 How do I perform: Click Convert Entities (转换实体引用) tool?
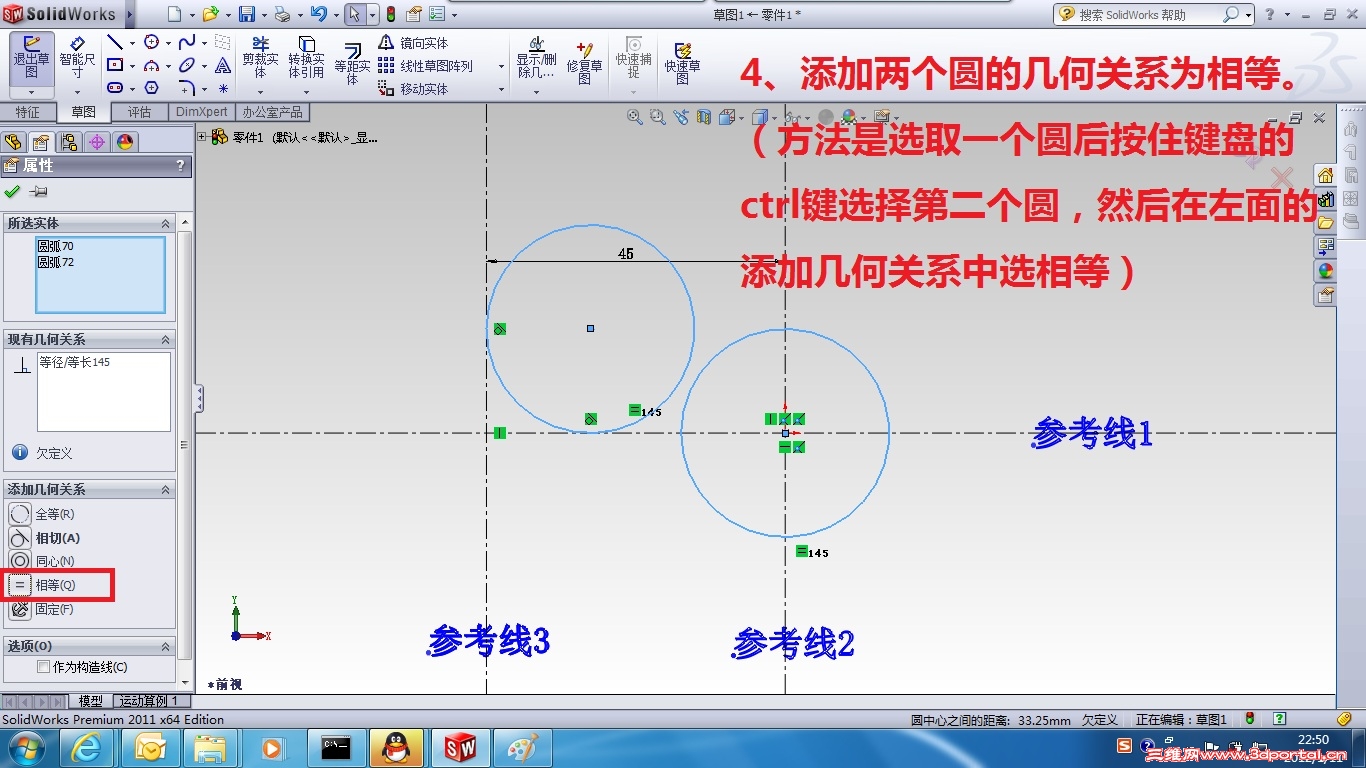306,58
